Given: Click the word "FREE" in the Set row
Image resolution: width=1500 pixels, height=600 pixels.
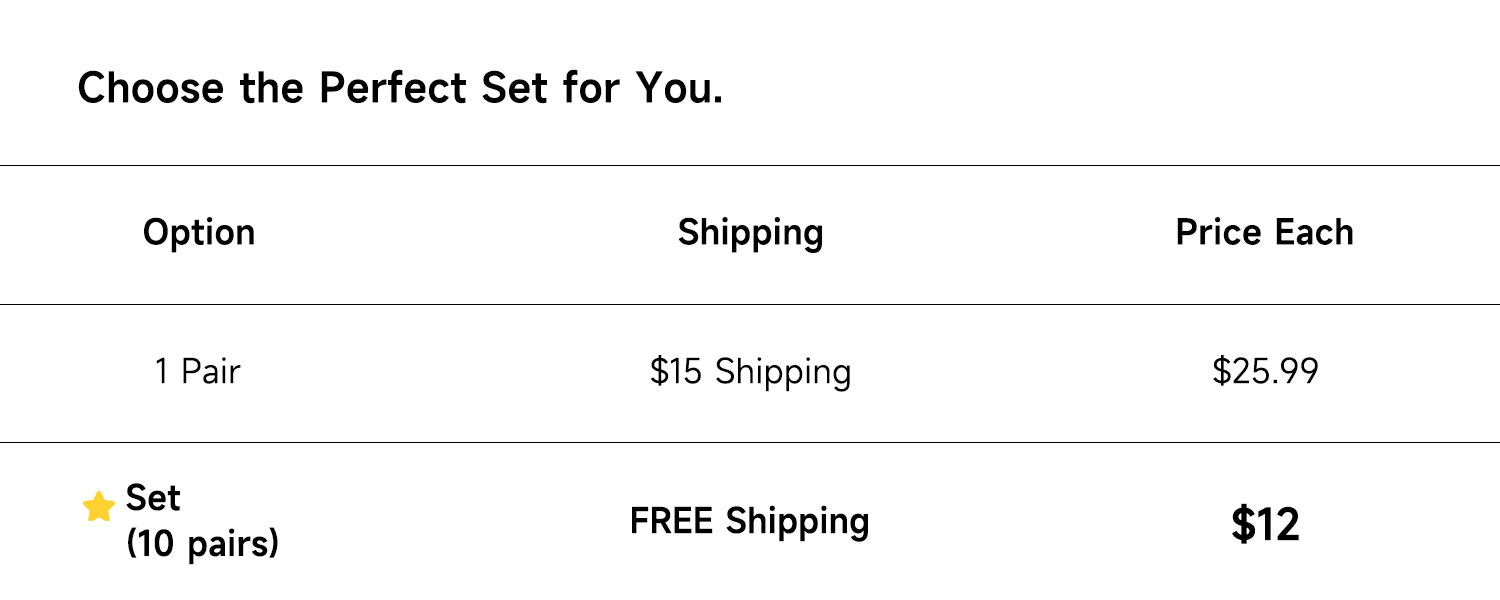Looking at the screenshot, I should (x=673, y=522).
